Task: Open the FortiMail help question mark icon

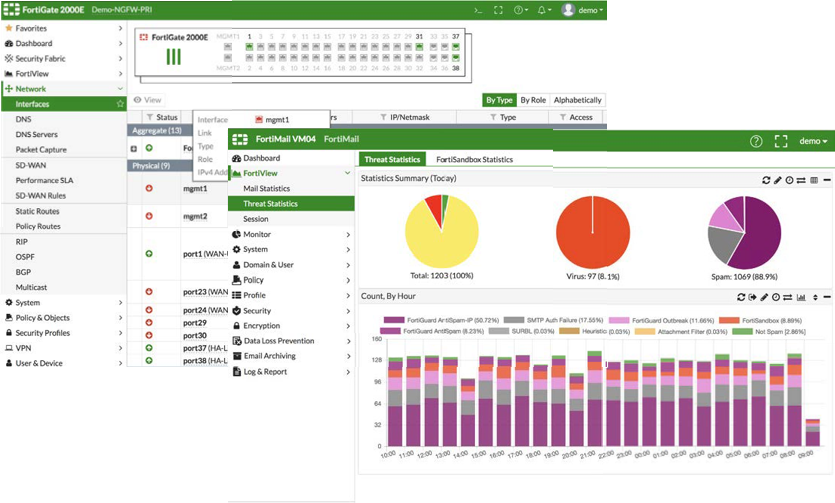Action: pos(756,141)
